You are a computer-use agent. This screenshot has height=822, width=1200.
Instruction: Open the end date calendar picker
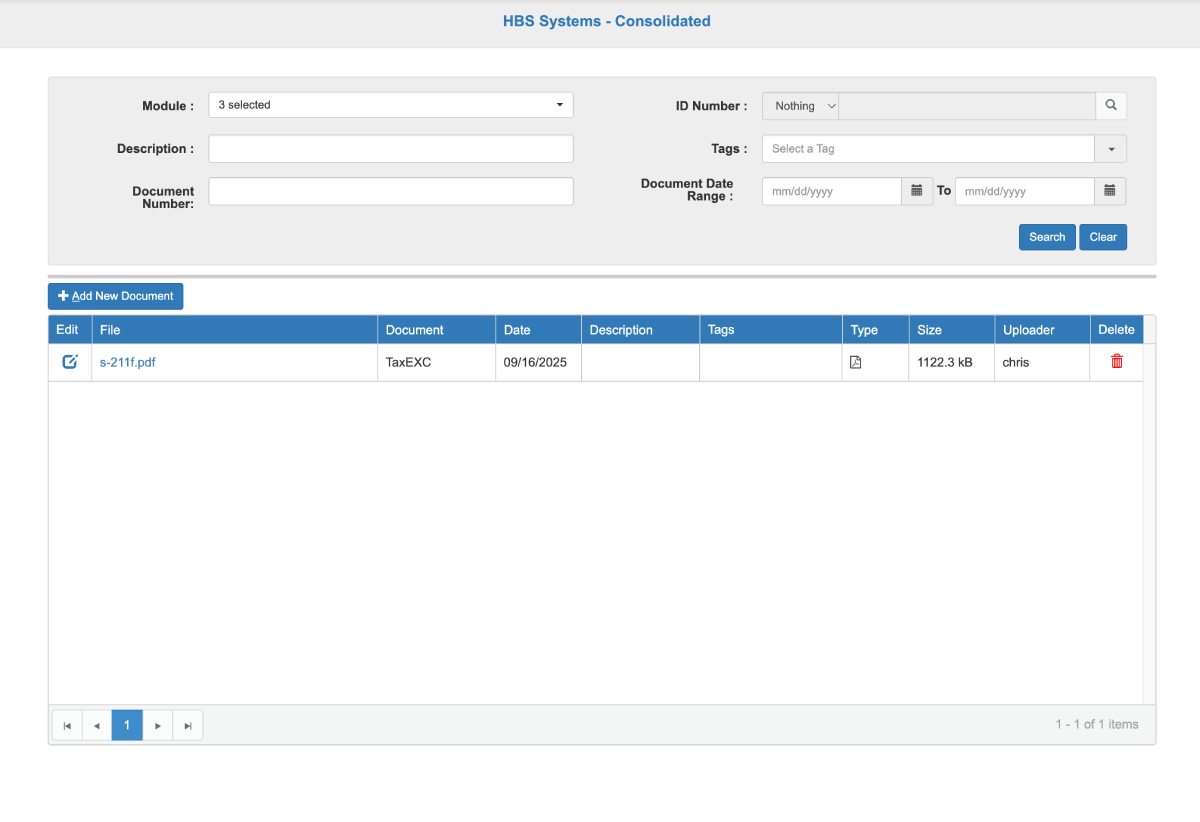[x=1110, y=191]
